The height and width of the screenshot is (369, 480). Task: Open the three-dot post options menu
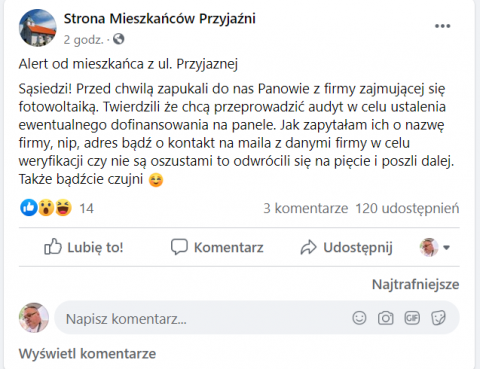tap(442, 26)
